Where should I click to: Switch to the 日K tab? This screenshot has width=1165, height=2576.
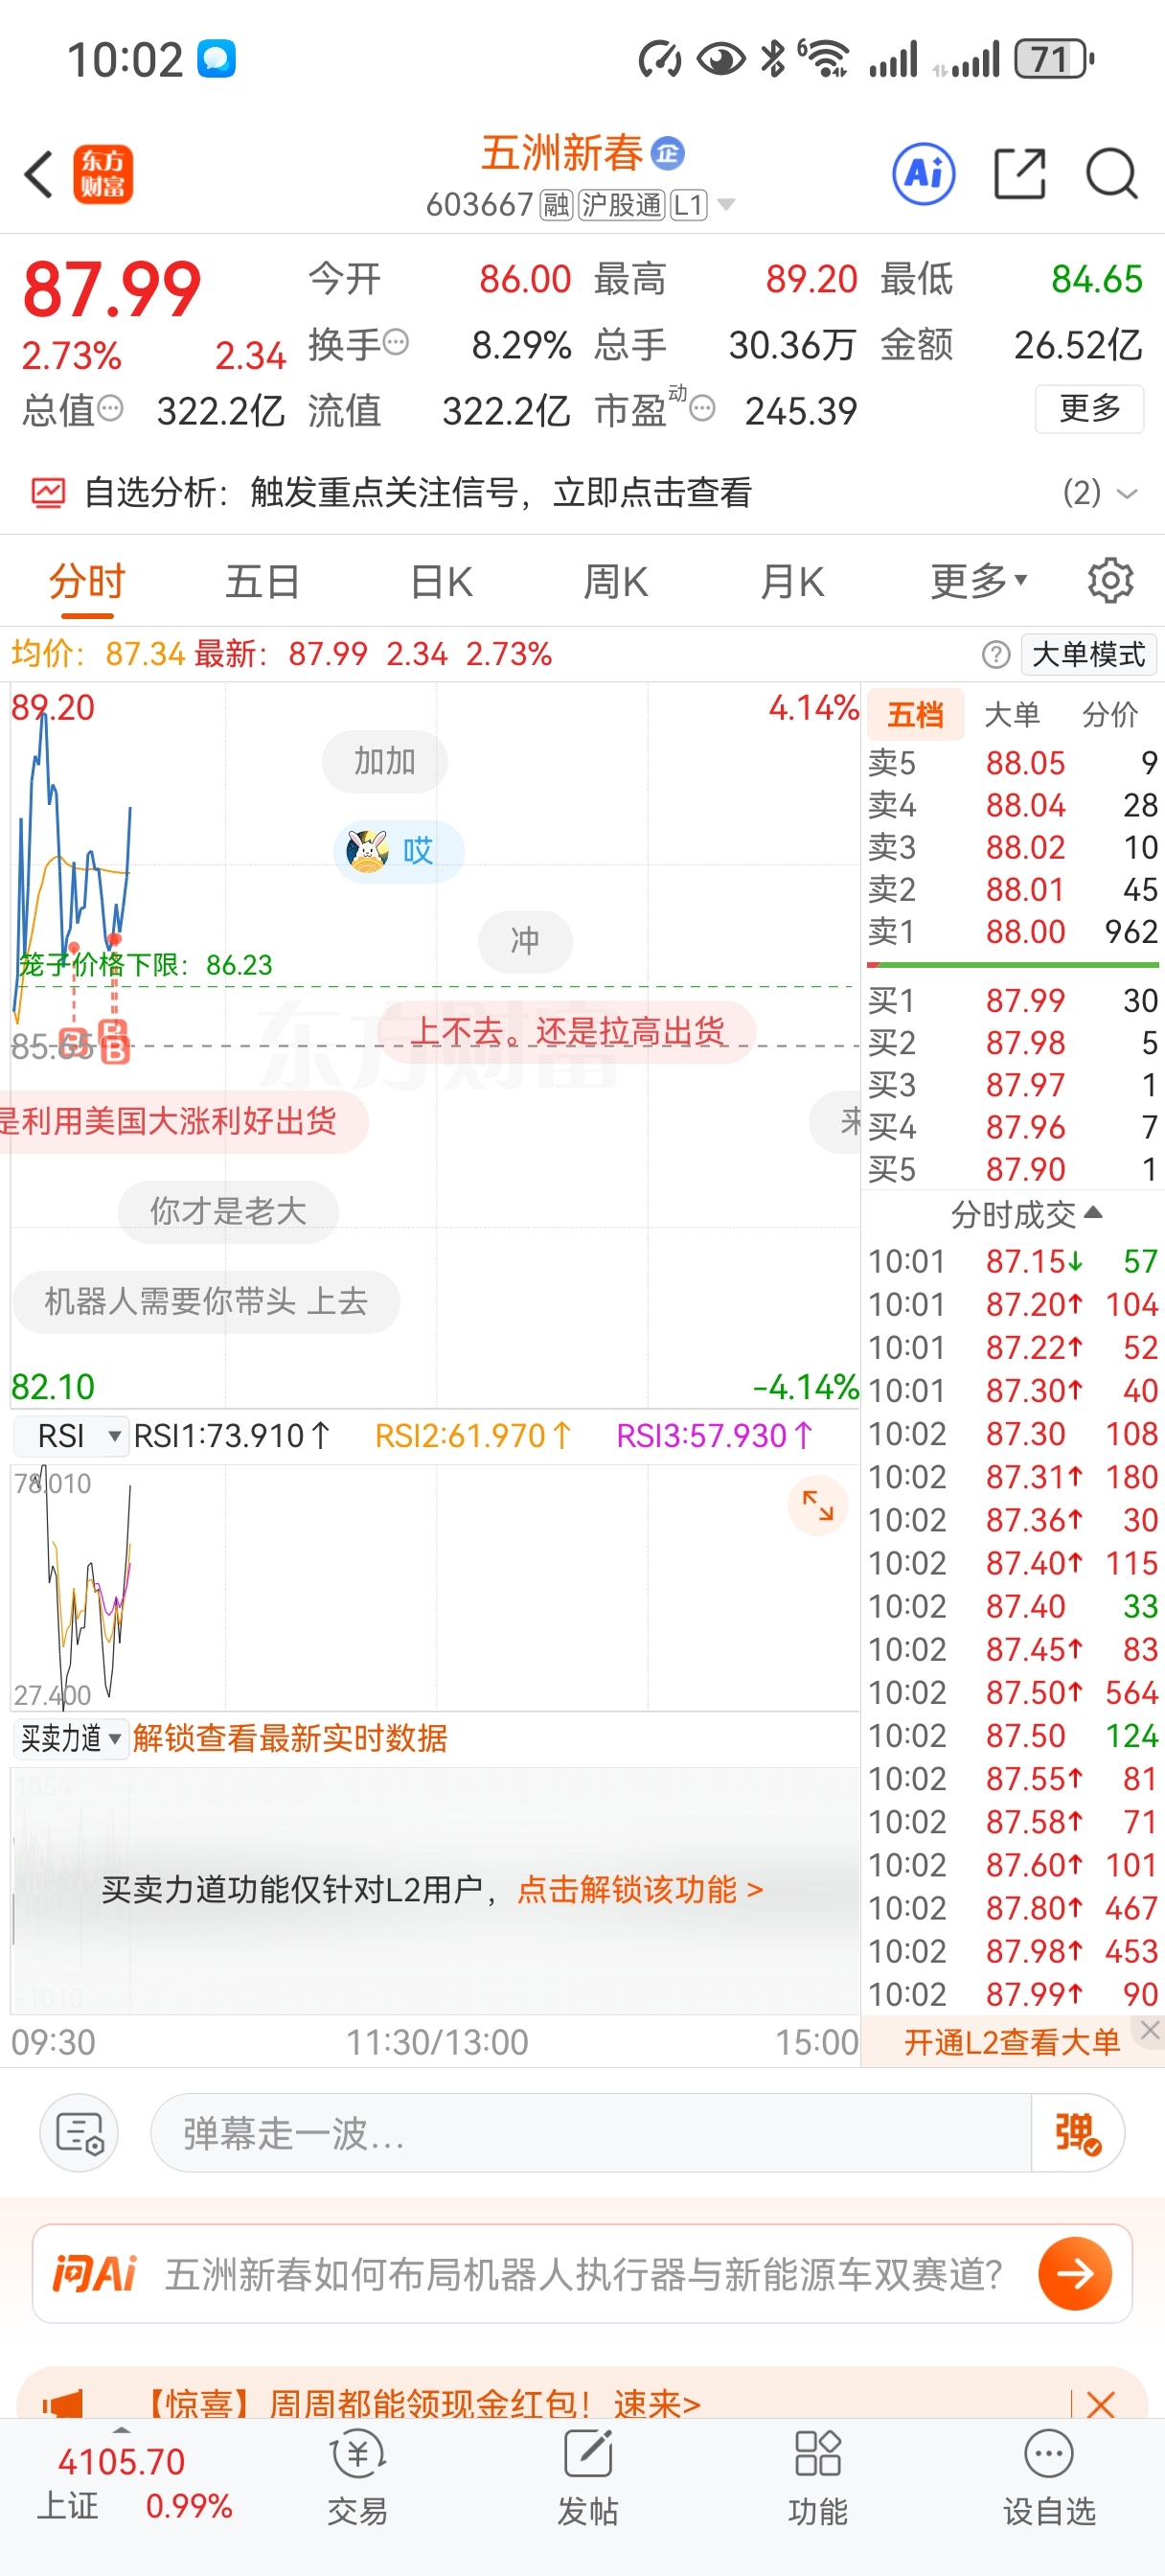pyautogui.click(x=441, y=581)
